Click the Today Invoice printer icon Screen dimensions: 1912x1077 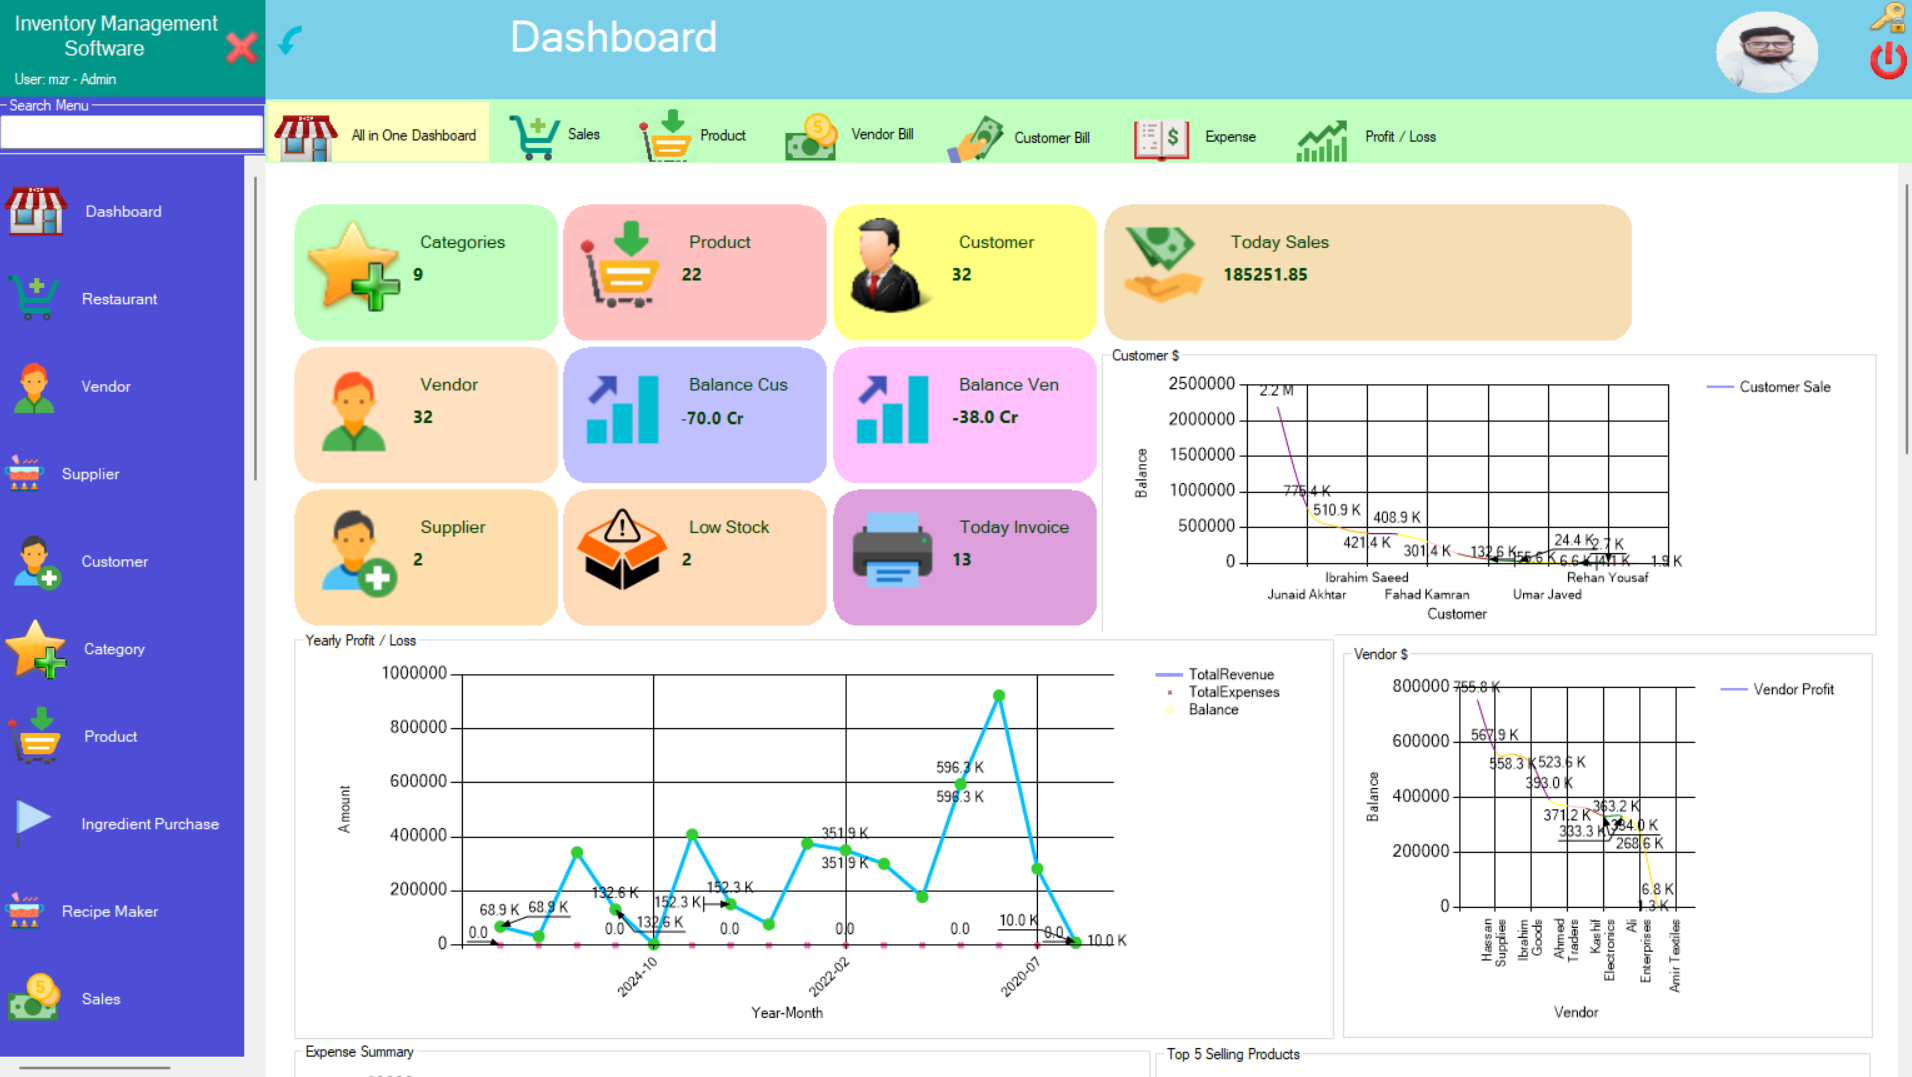[x=891, y=550]
